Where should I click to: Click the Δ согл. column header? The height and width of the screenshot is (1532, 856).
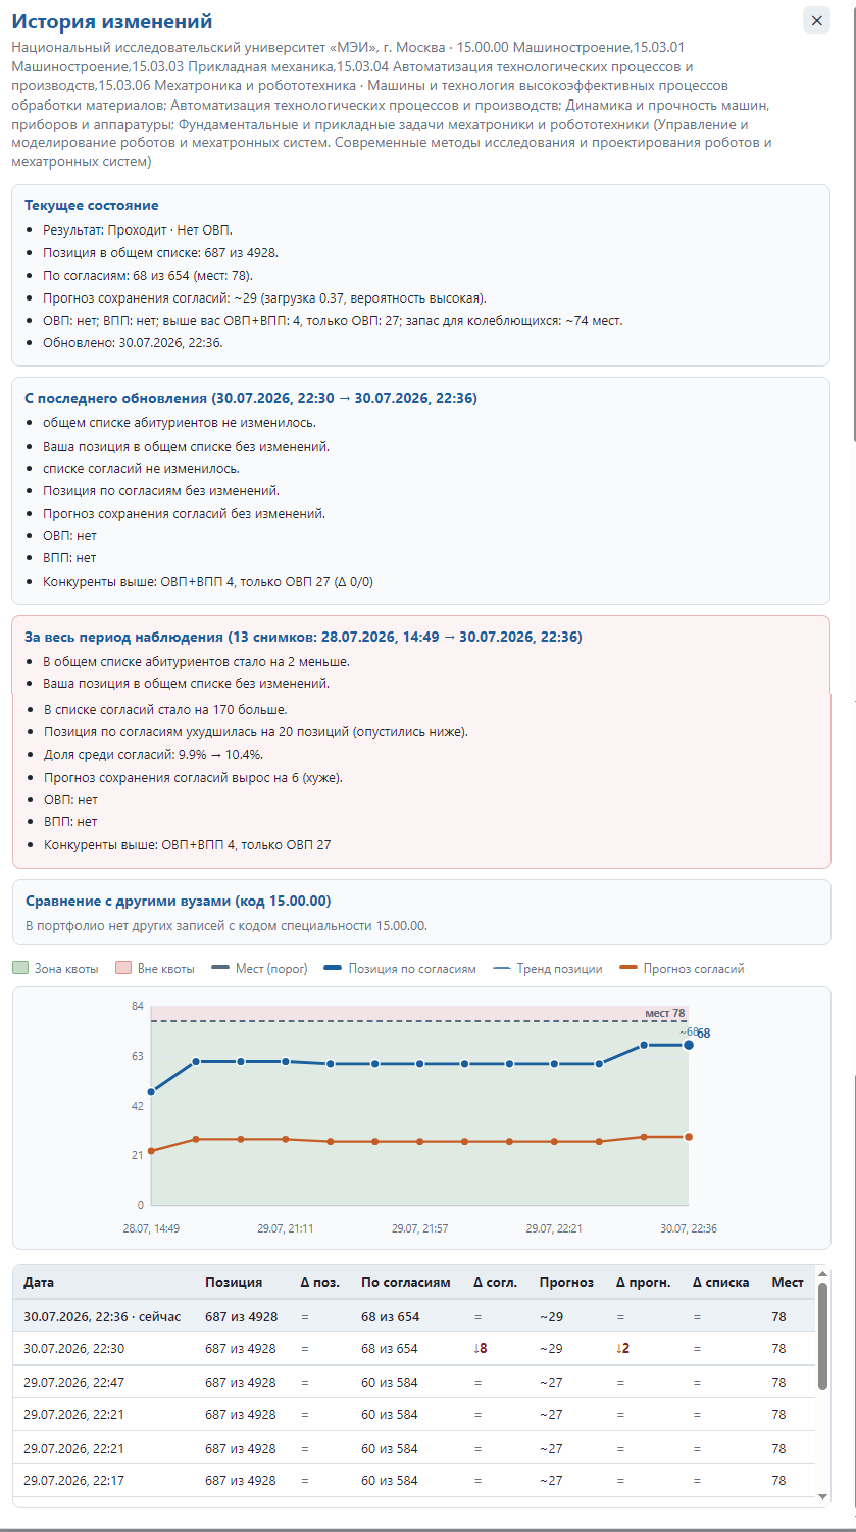[x=495, y=1282]
